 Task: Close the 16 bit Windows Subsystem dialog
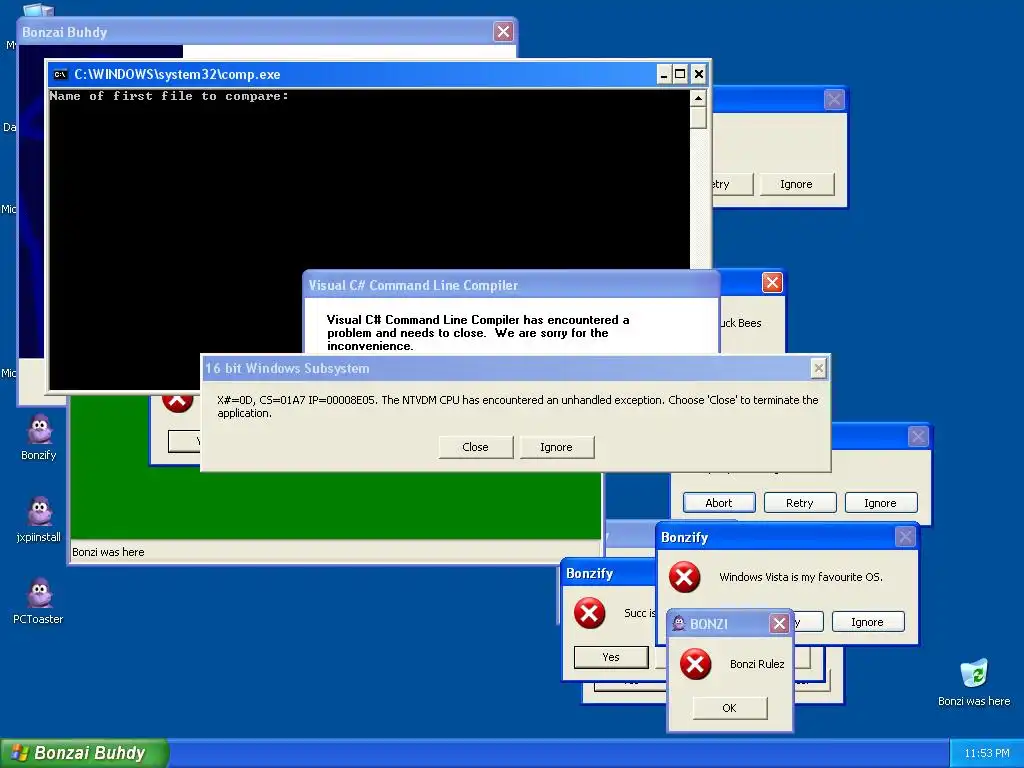coord(818,368)
